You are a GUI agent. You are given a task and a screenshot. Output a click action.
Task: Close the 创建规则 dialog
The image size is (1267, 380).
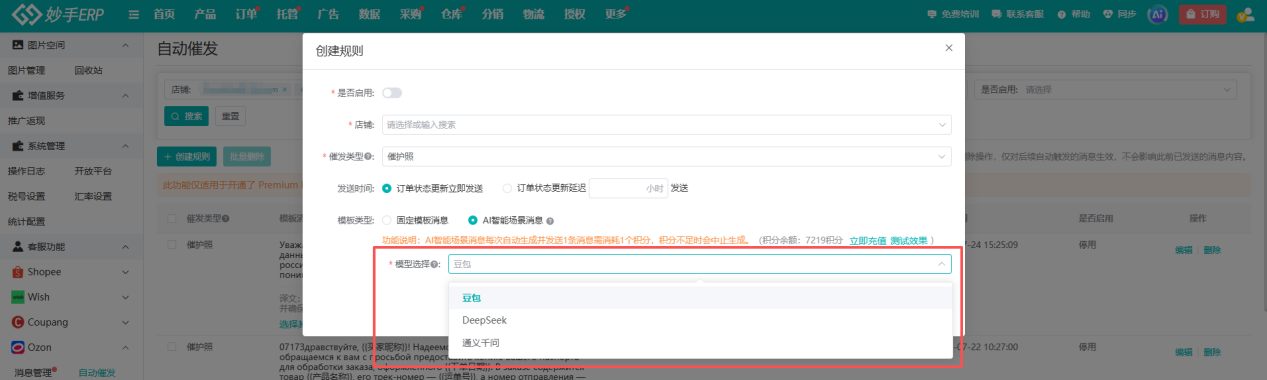948,47
